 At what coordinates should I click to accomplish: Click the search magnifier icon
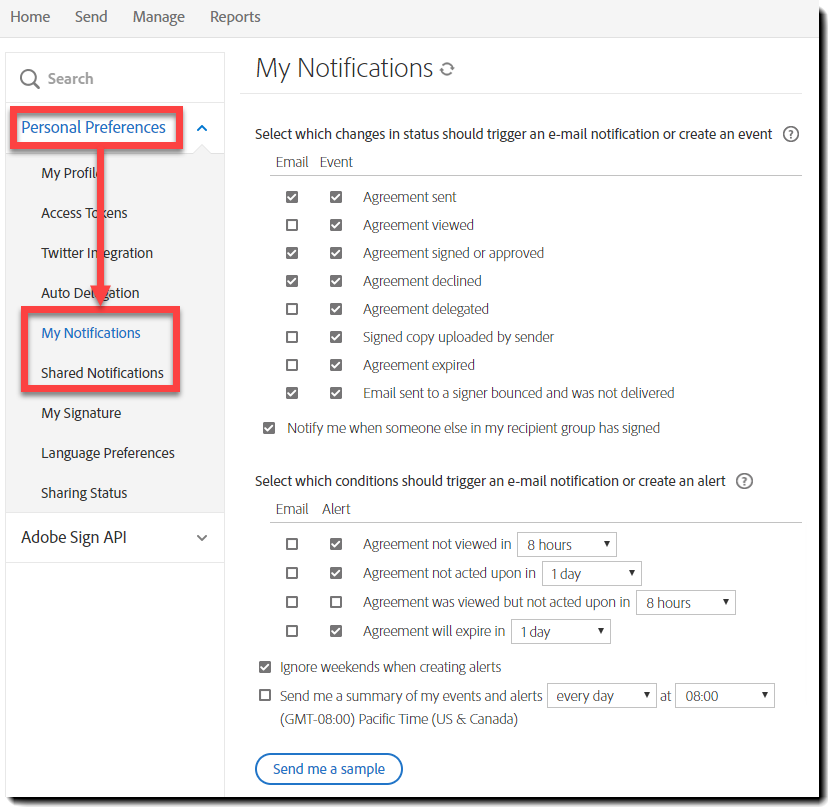[31, 78]
